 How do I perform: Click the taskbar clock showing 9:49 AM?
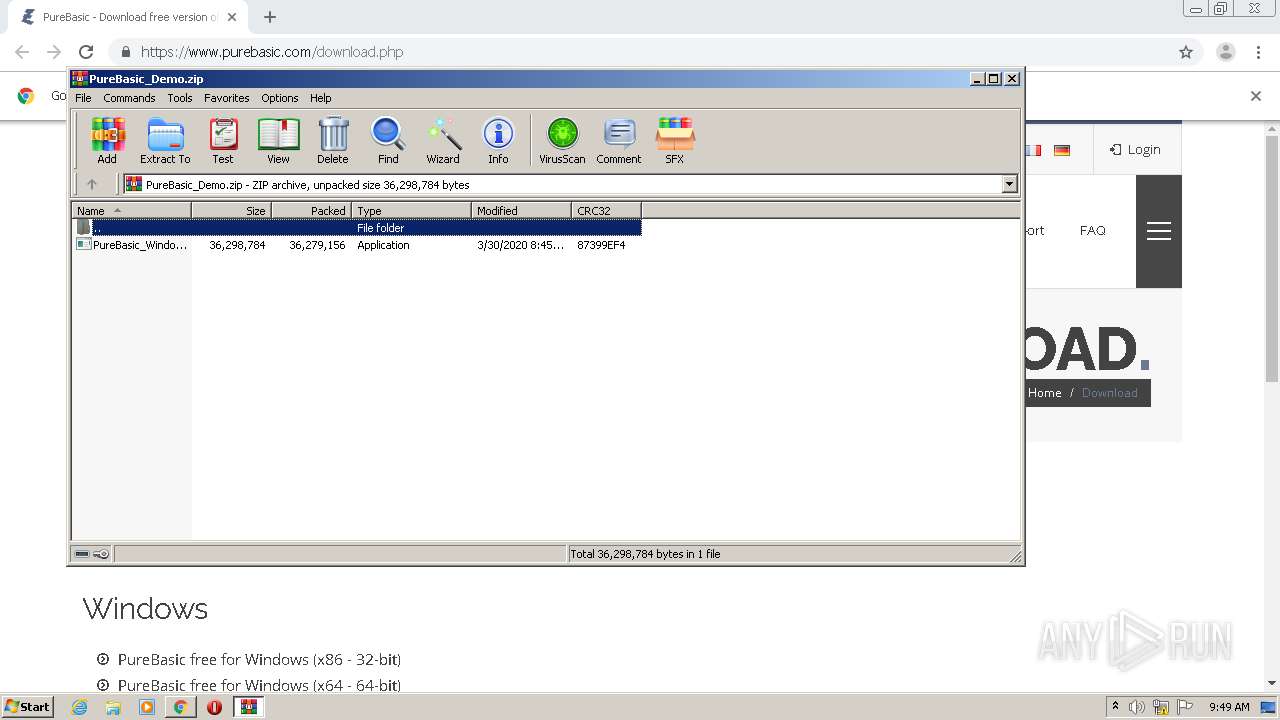click(1229, 707)
